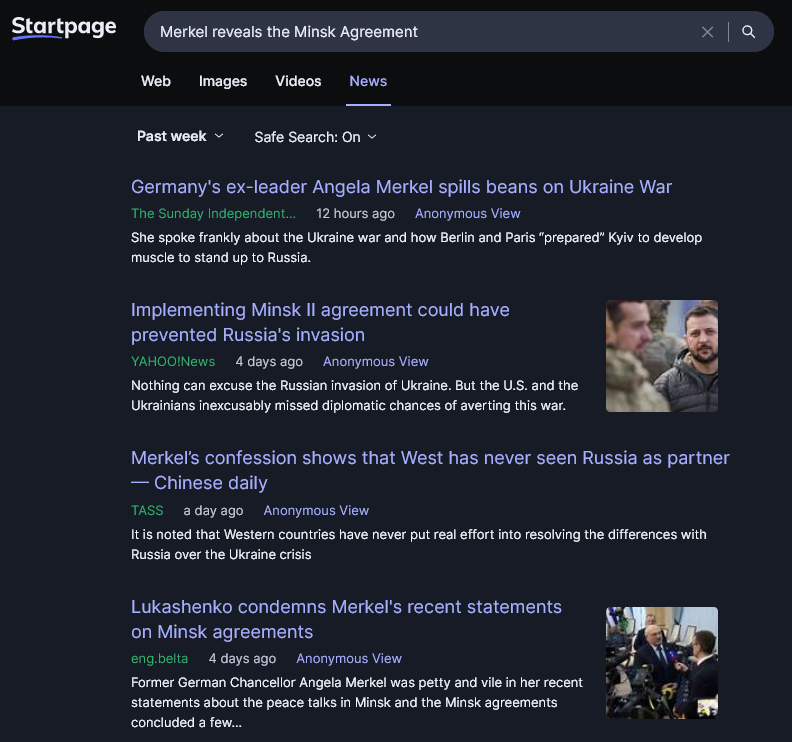792x742 pixels.
Task: Click the Startpage logo
Action: 64,28
